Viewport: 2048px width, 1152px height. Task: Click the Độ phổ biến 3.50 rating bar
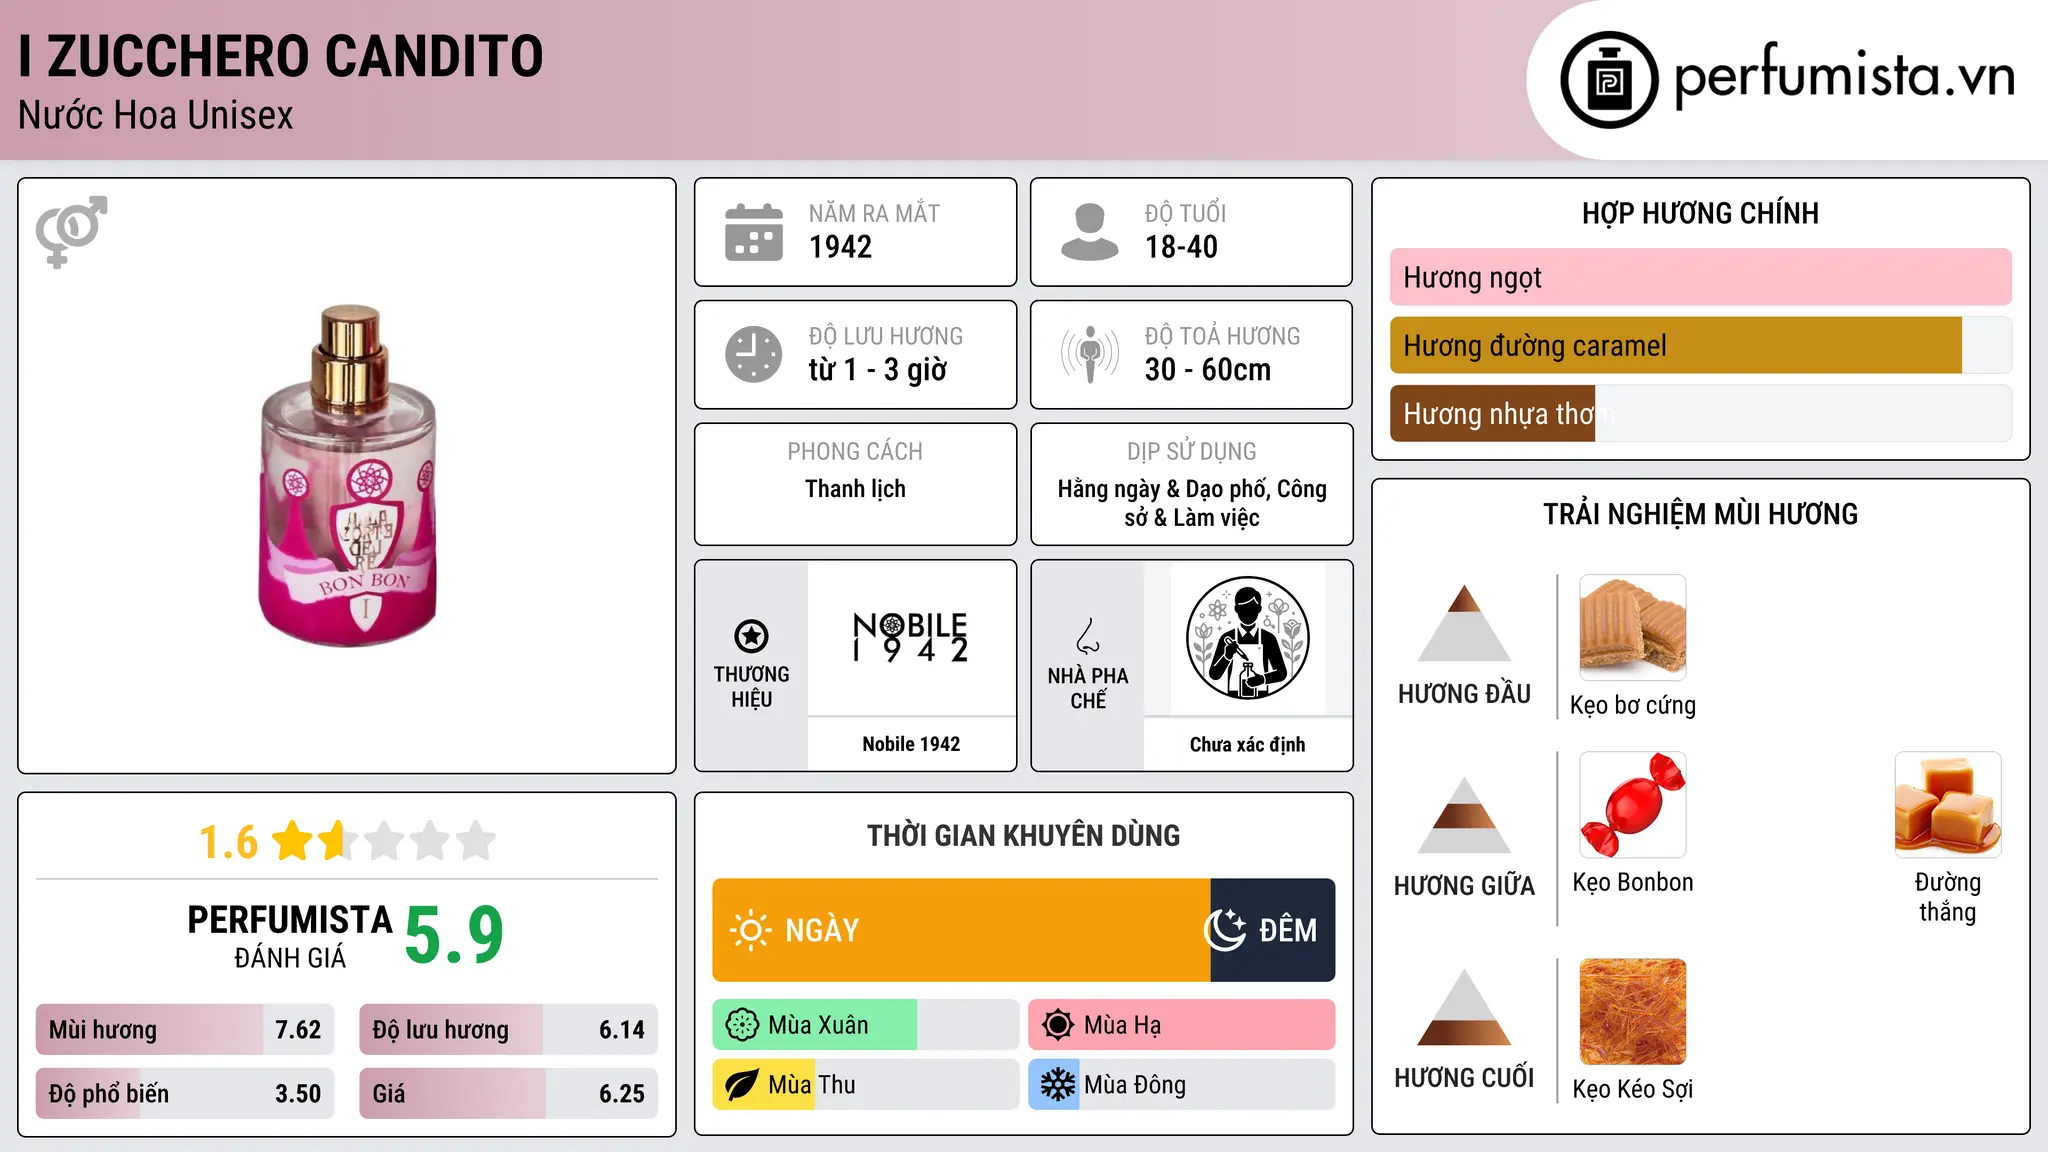[185, 1093]
